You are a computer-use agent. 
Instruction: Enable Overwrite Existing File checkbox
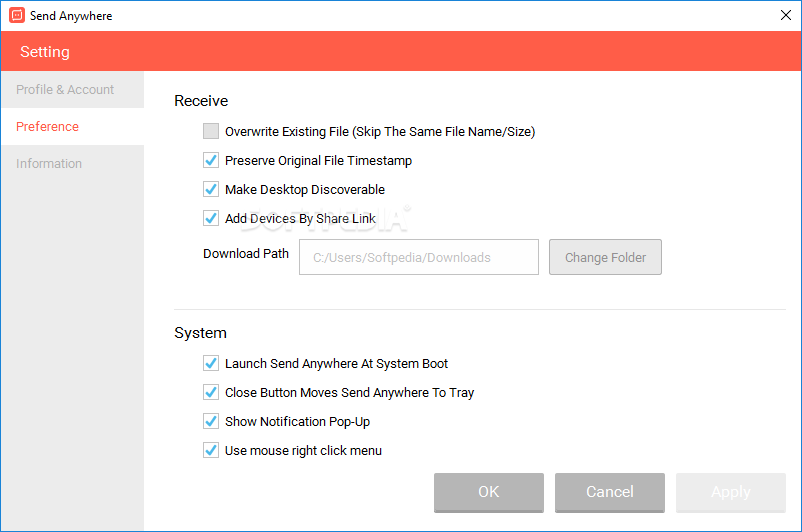point(211,131)
